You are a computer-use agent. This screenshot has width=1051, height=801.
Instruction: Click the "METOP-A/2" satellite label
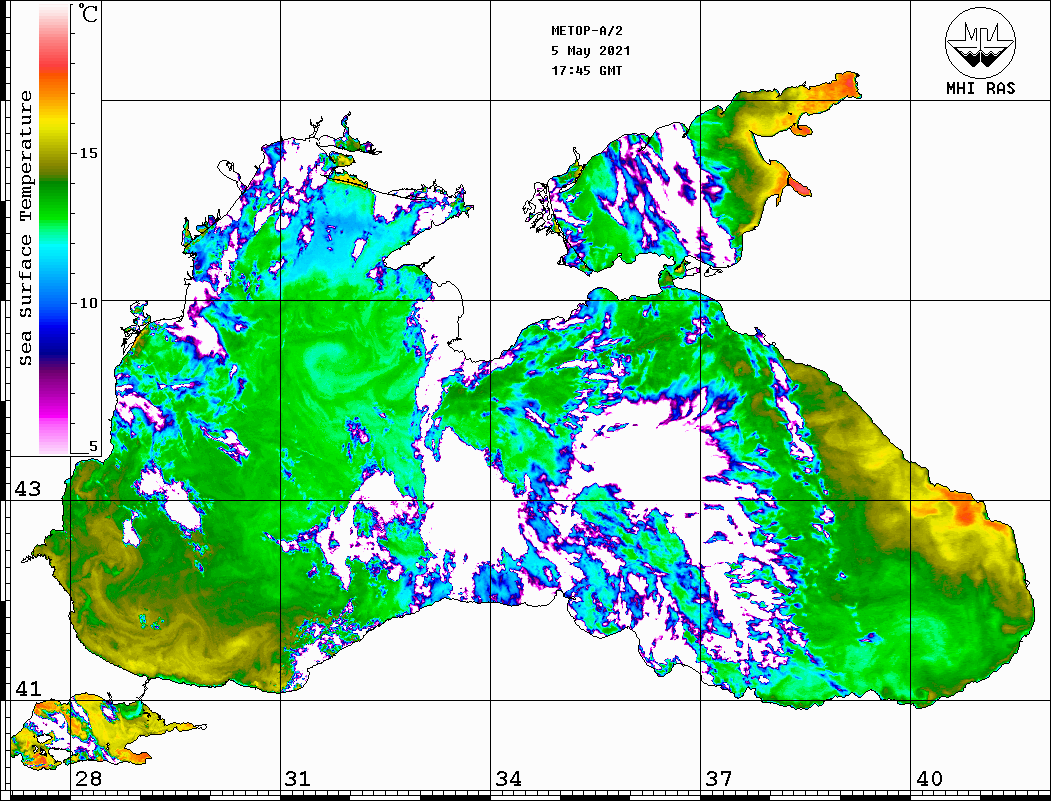pos(587,31)
